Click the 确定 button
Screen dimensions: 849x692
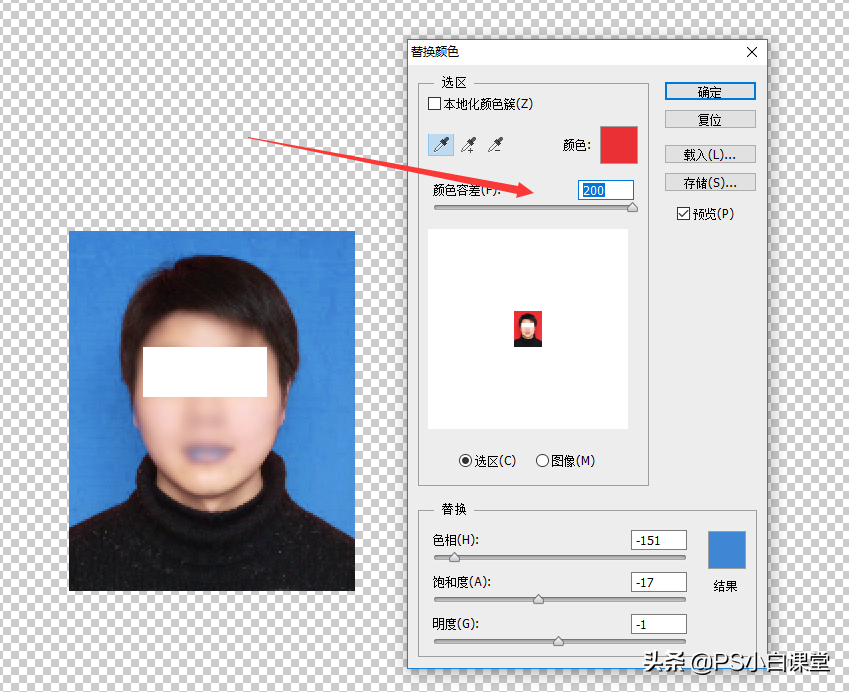[710, 92]
